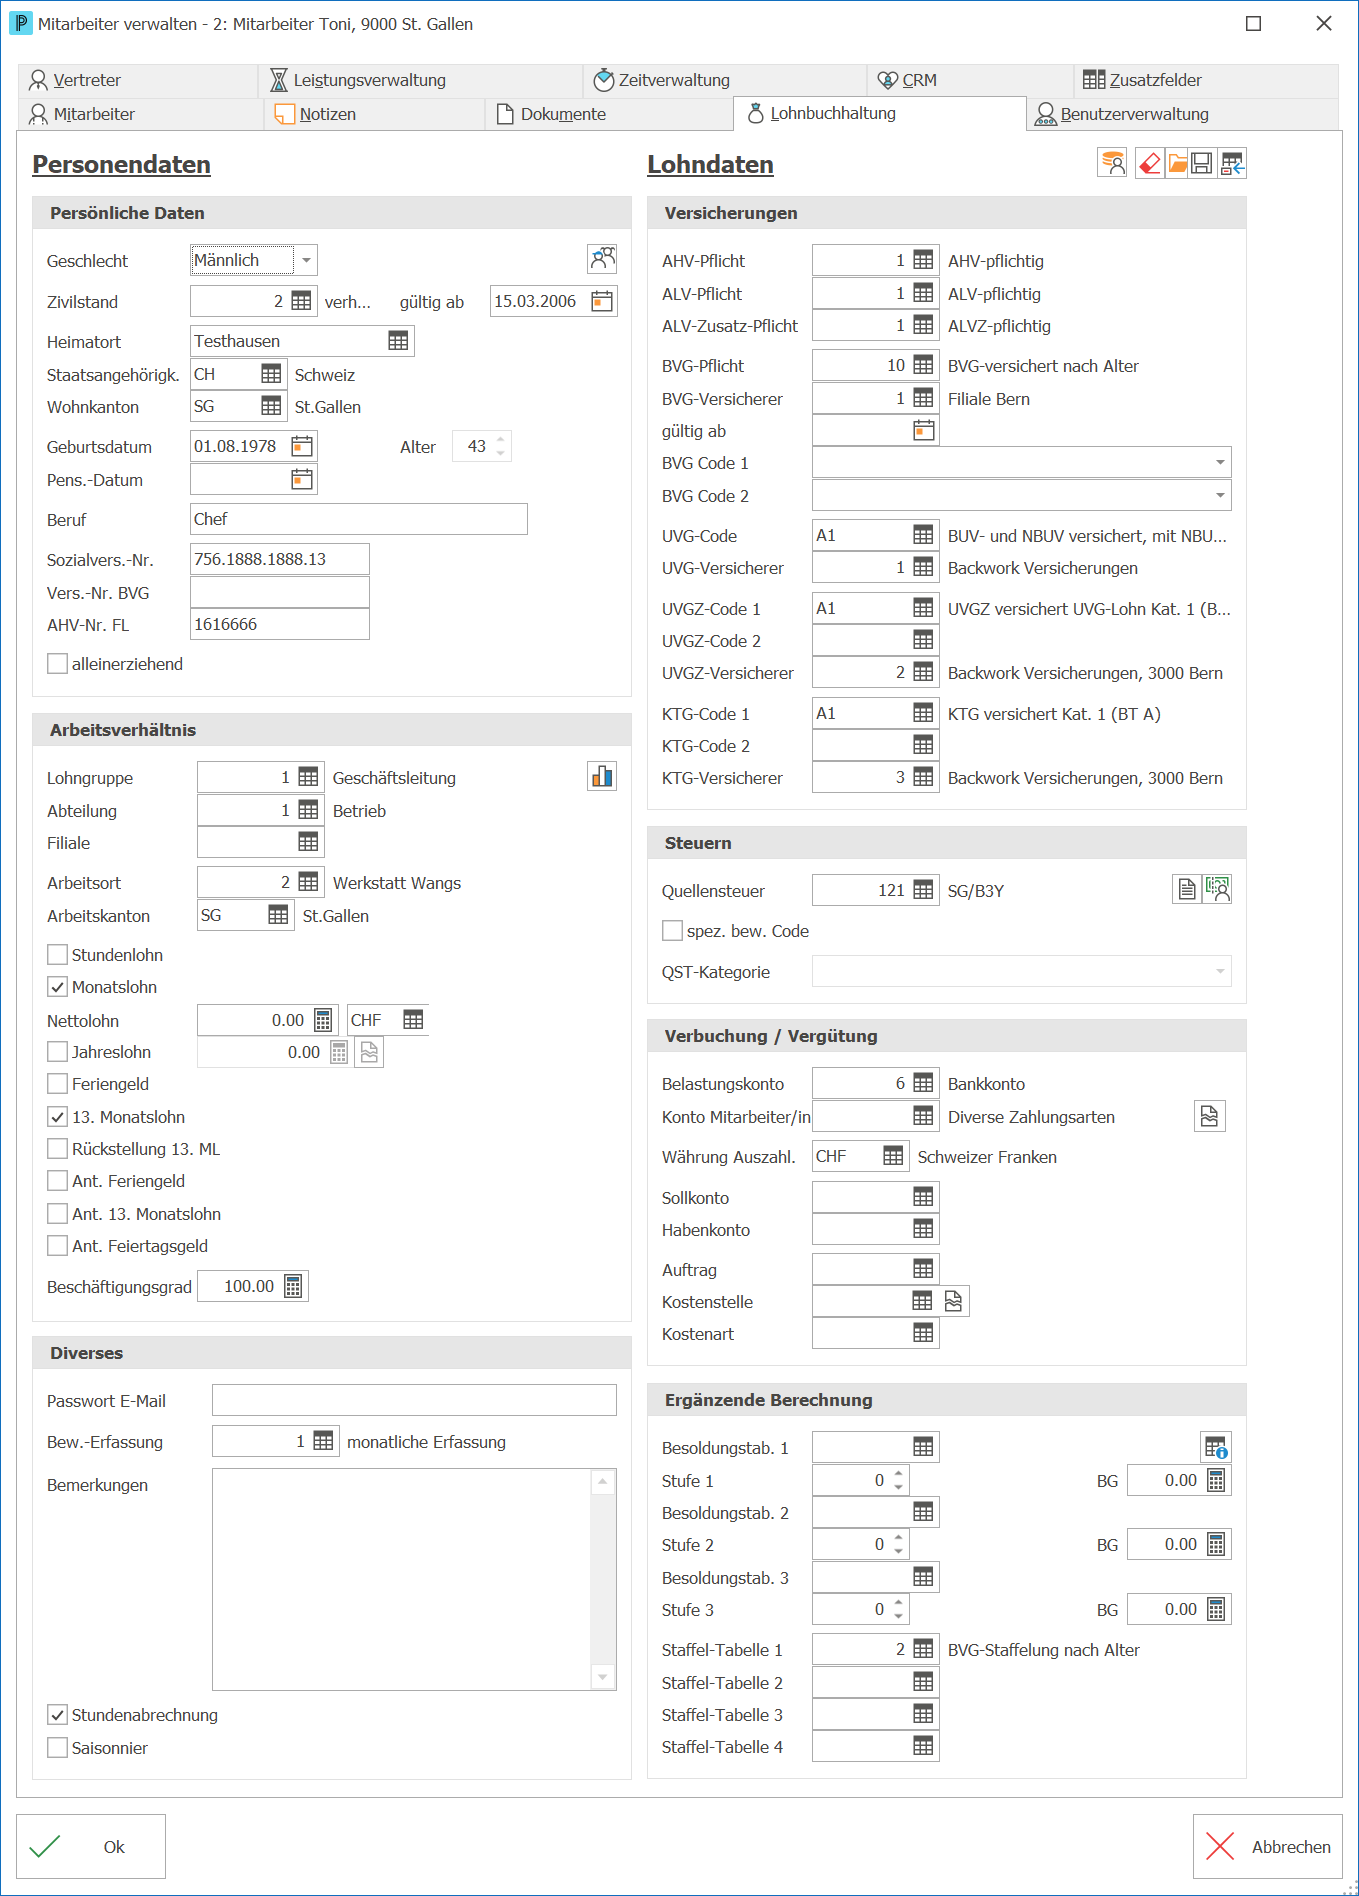
Task: Check spez. bew. Code checkbox
Action: click(x=673, y=931)
